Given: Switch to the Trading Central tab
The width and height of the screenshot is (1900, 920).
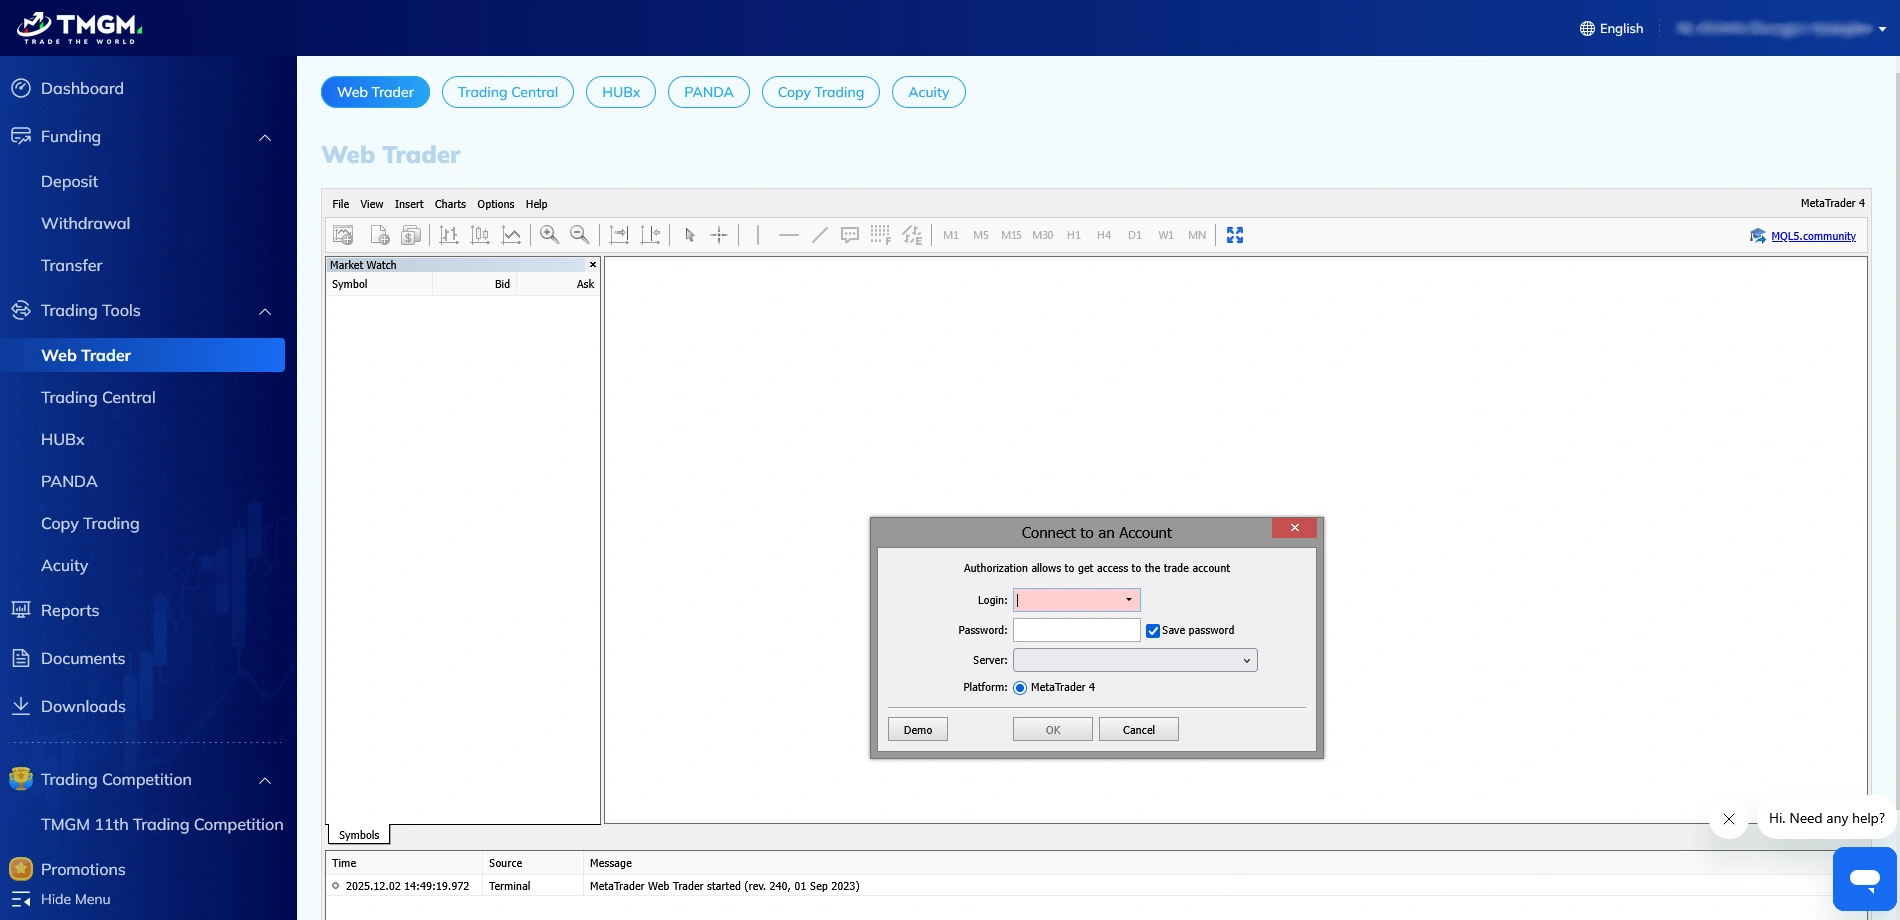Looking at the screenshot, I should (507, 92).
